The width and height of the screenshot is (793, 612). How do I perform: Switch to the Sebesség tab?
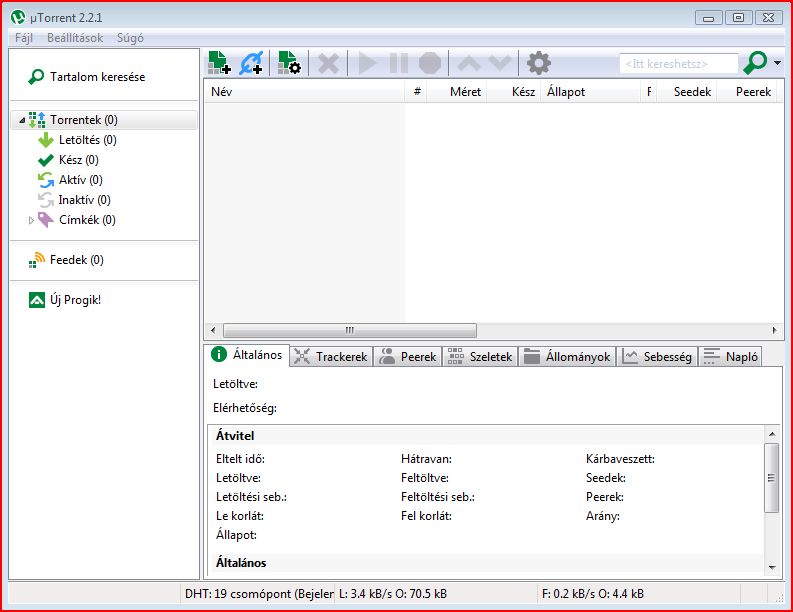pos(657,357)
